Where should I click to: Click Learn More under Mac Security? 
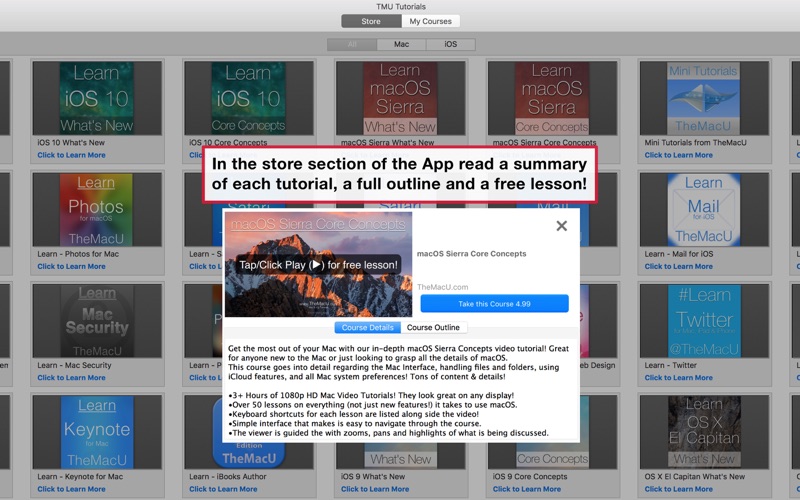[71, 378]
